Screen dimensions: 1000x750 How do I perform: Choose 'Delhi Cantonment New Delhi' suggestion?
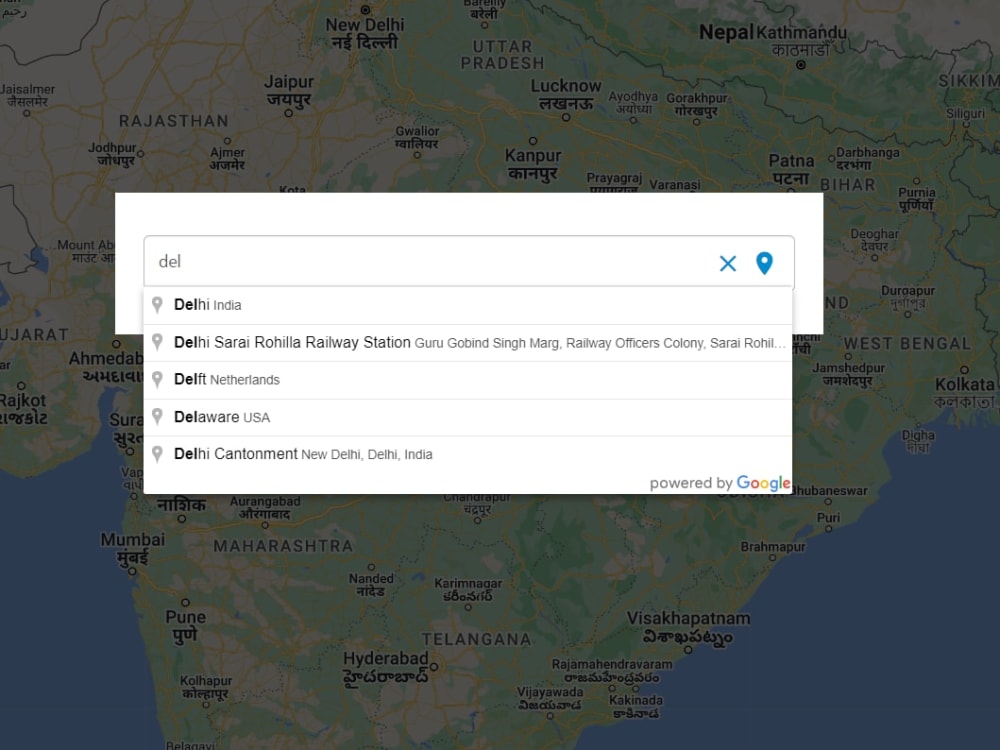click(468, 454)
